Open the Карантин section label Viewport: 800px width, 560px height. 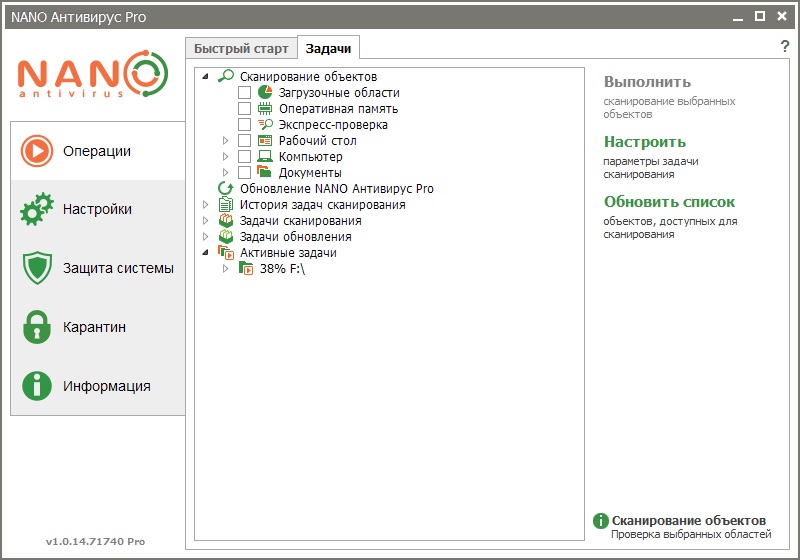click(x=94, y=327)
